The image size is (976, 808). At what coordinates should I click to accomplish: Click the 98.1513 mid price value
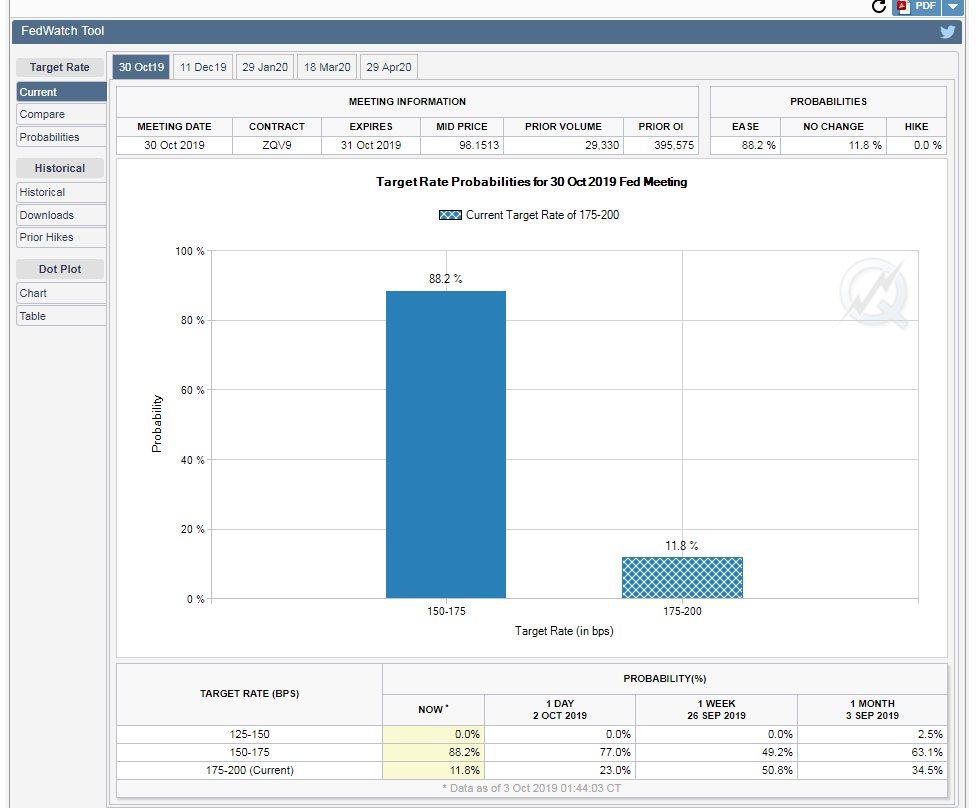point(462,145)
